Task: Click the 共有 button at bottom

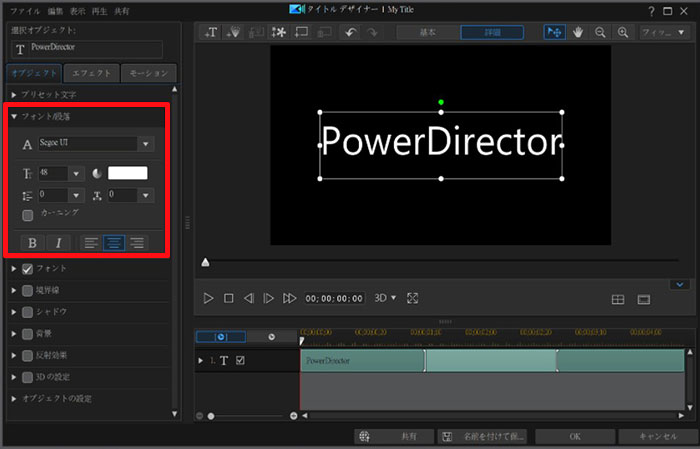Action: point(394,436)
